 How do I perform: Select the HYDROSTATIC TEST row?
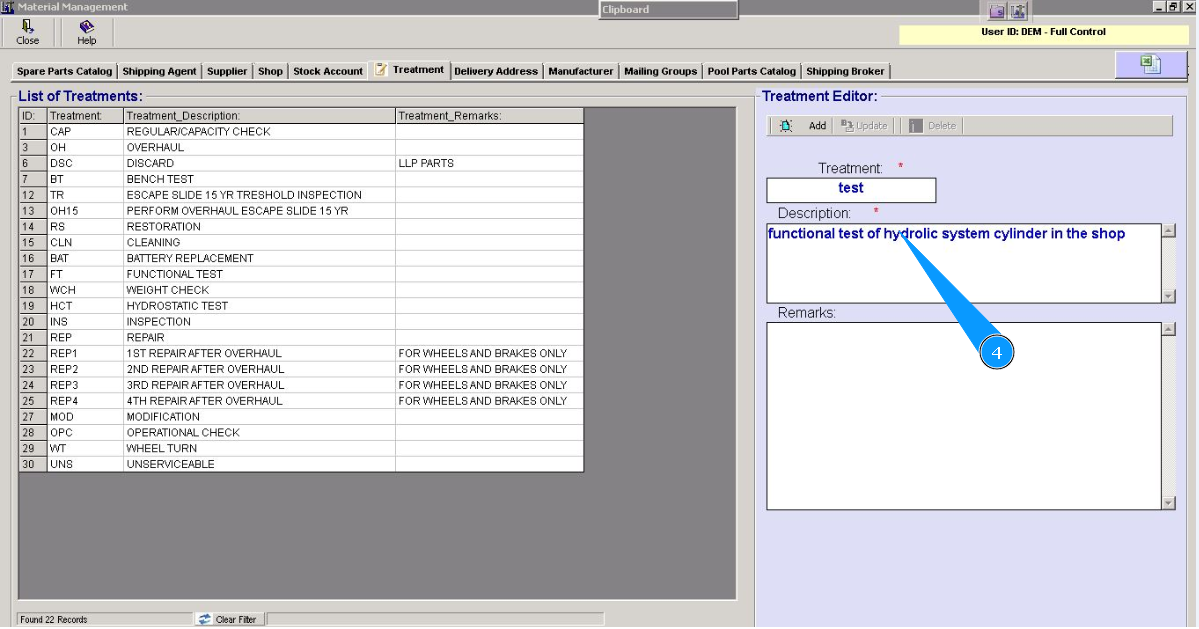pyautogui.click(x=301, y=306)
